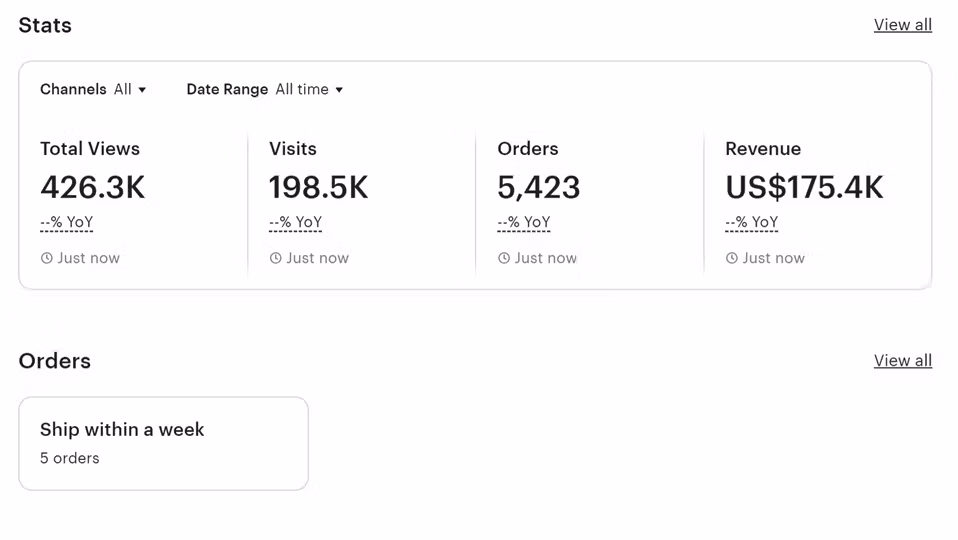Open View all link for Orders
This screenshot has height=540, width=958.
pos(902,361)
